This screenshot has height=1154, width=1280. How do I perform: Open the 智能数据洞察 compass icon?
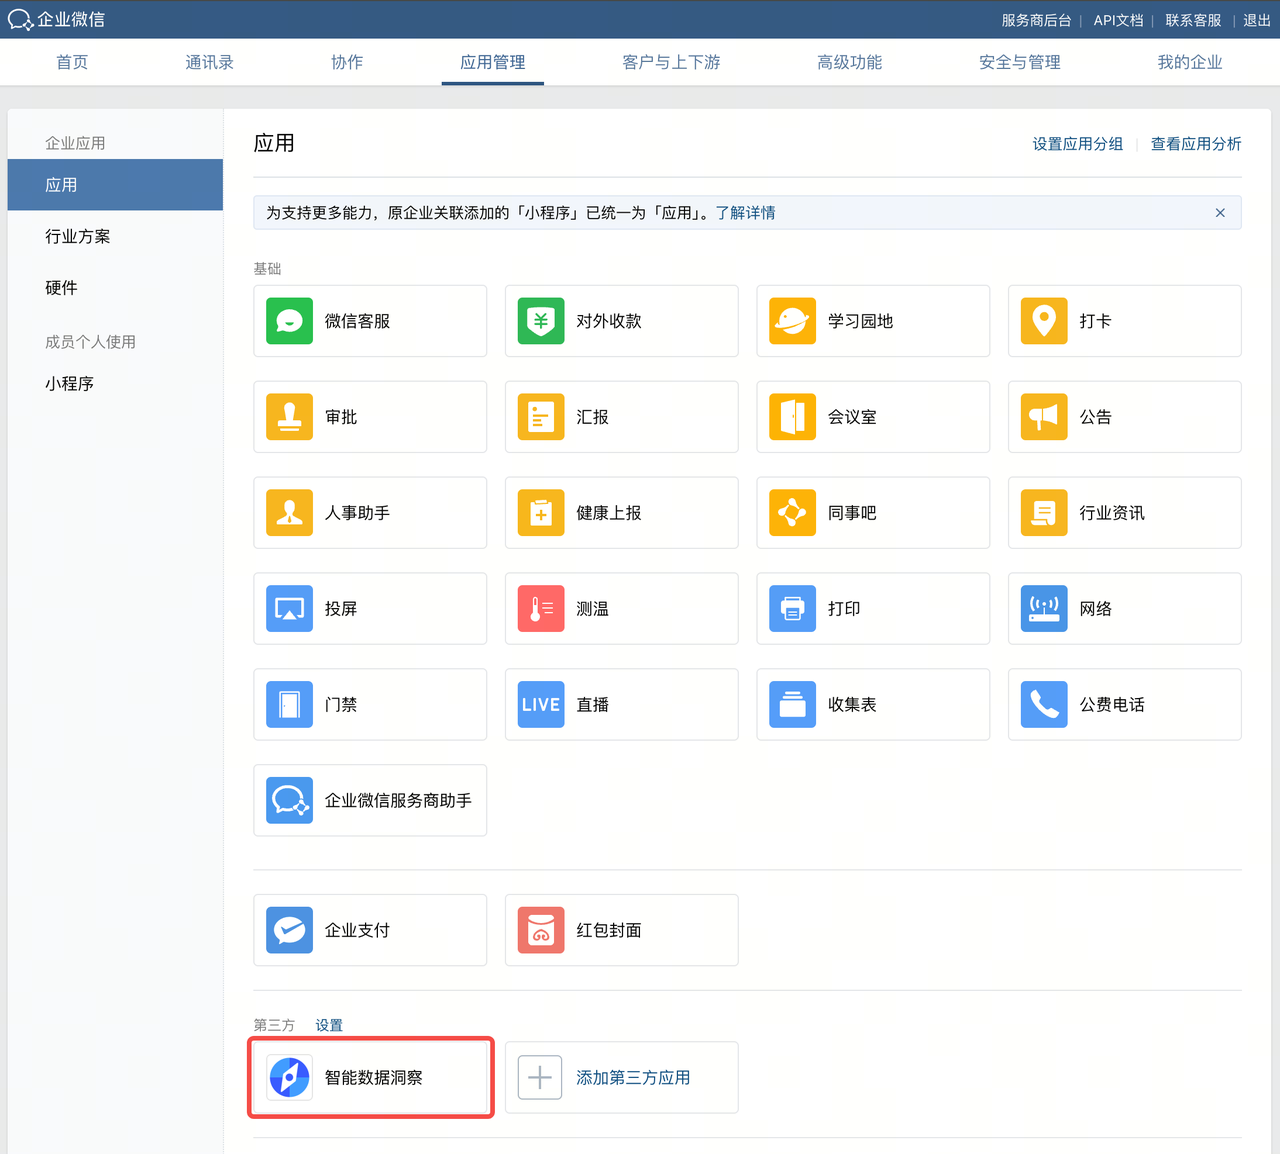coord(289,1078)
